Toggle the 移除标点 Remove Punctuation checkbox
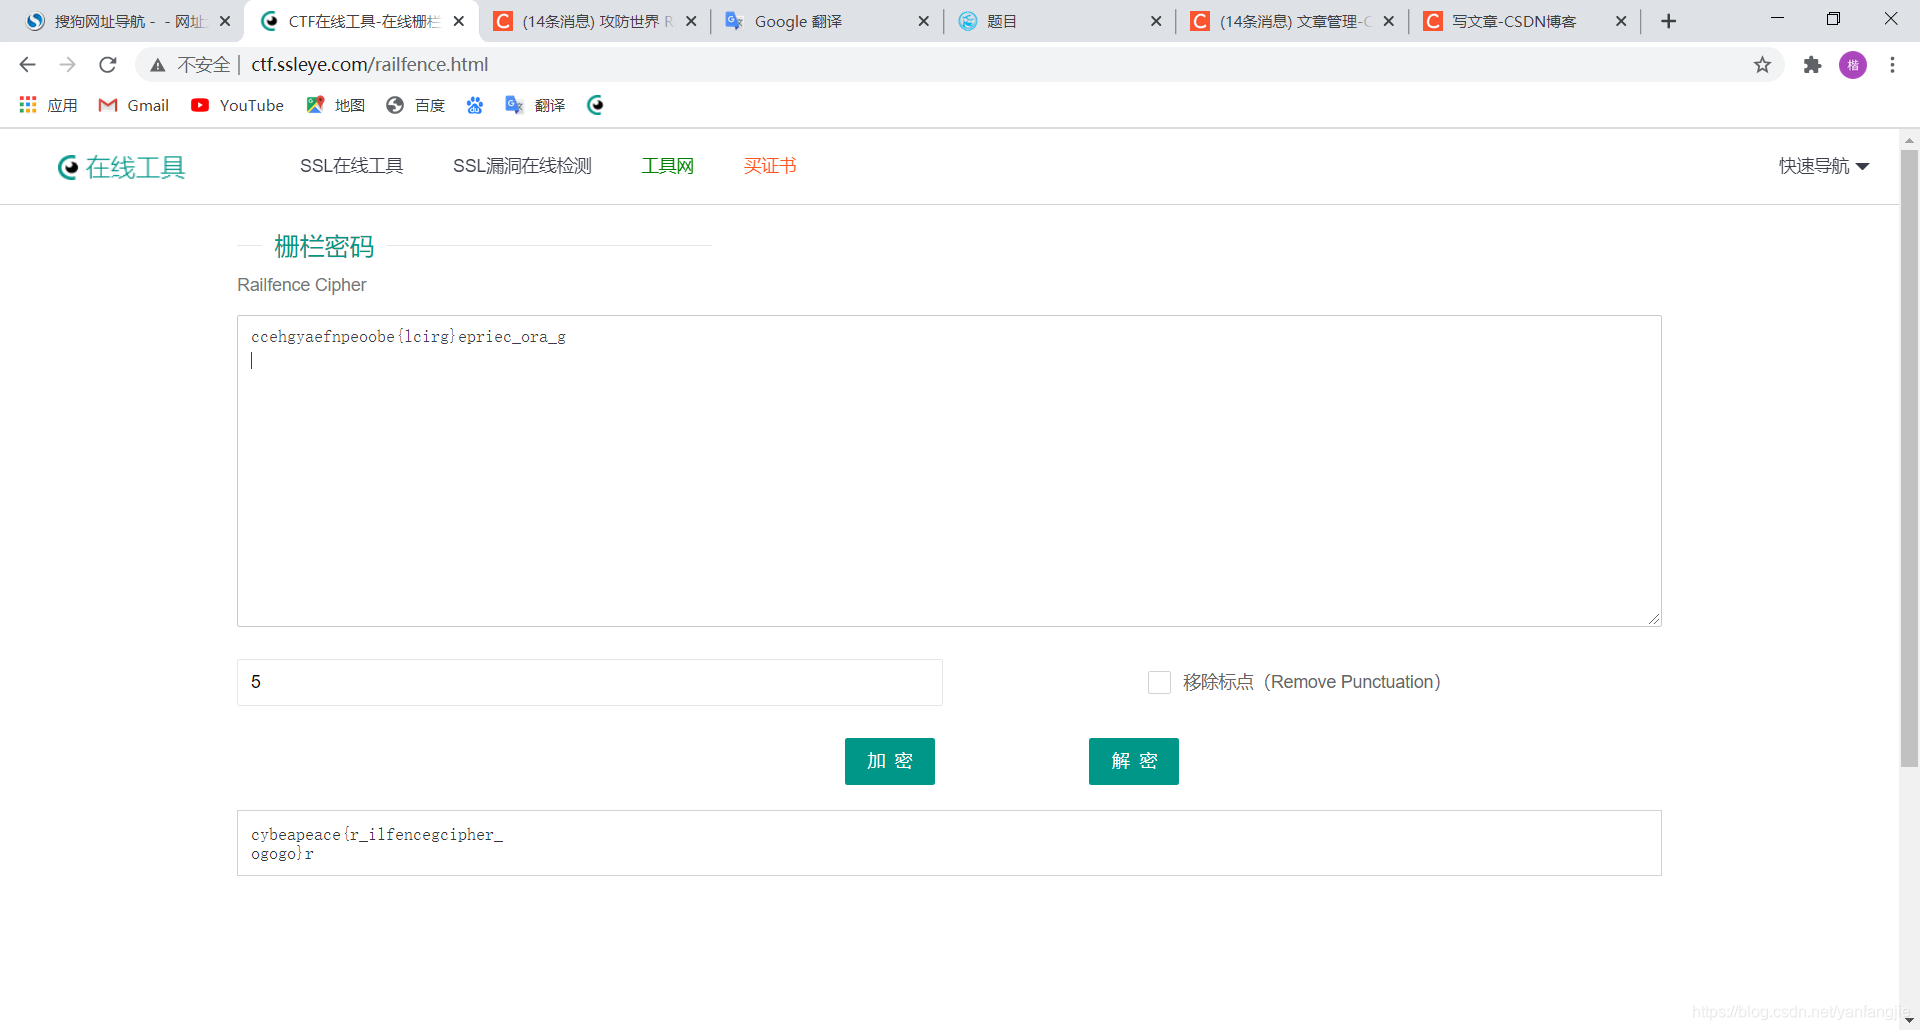Image resolution: width=1920 pixels, height=1030 pixels. point(1159,682)
